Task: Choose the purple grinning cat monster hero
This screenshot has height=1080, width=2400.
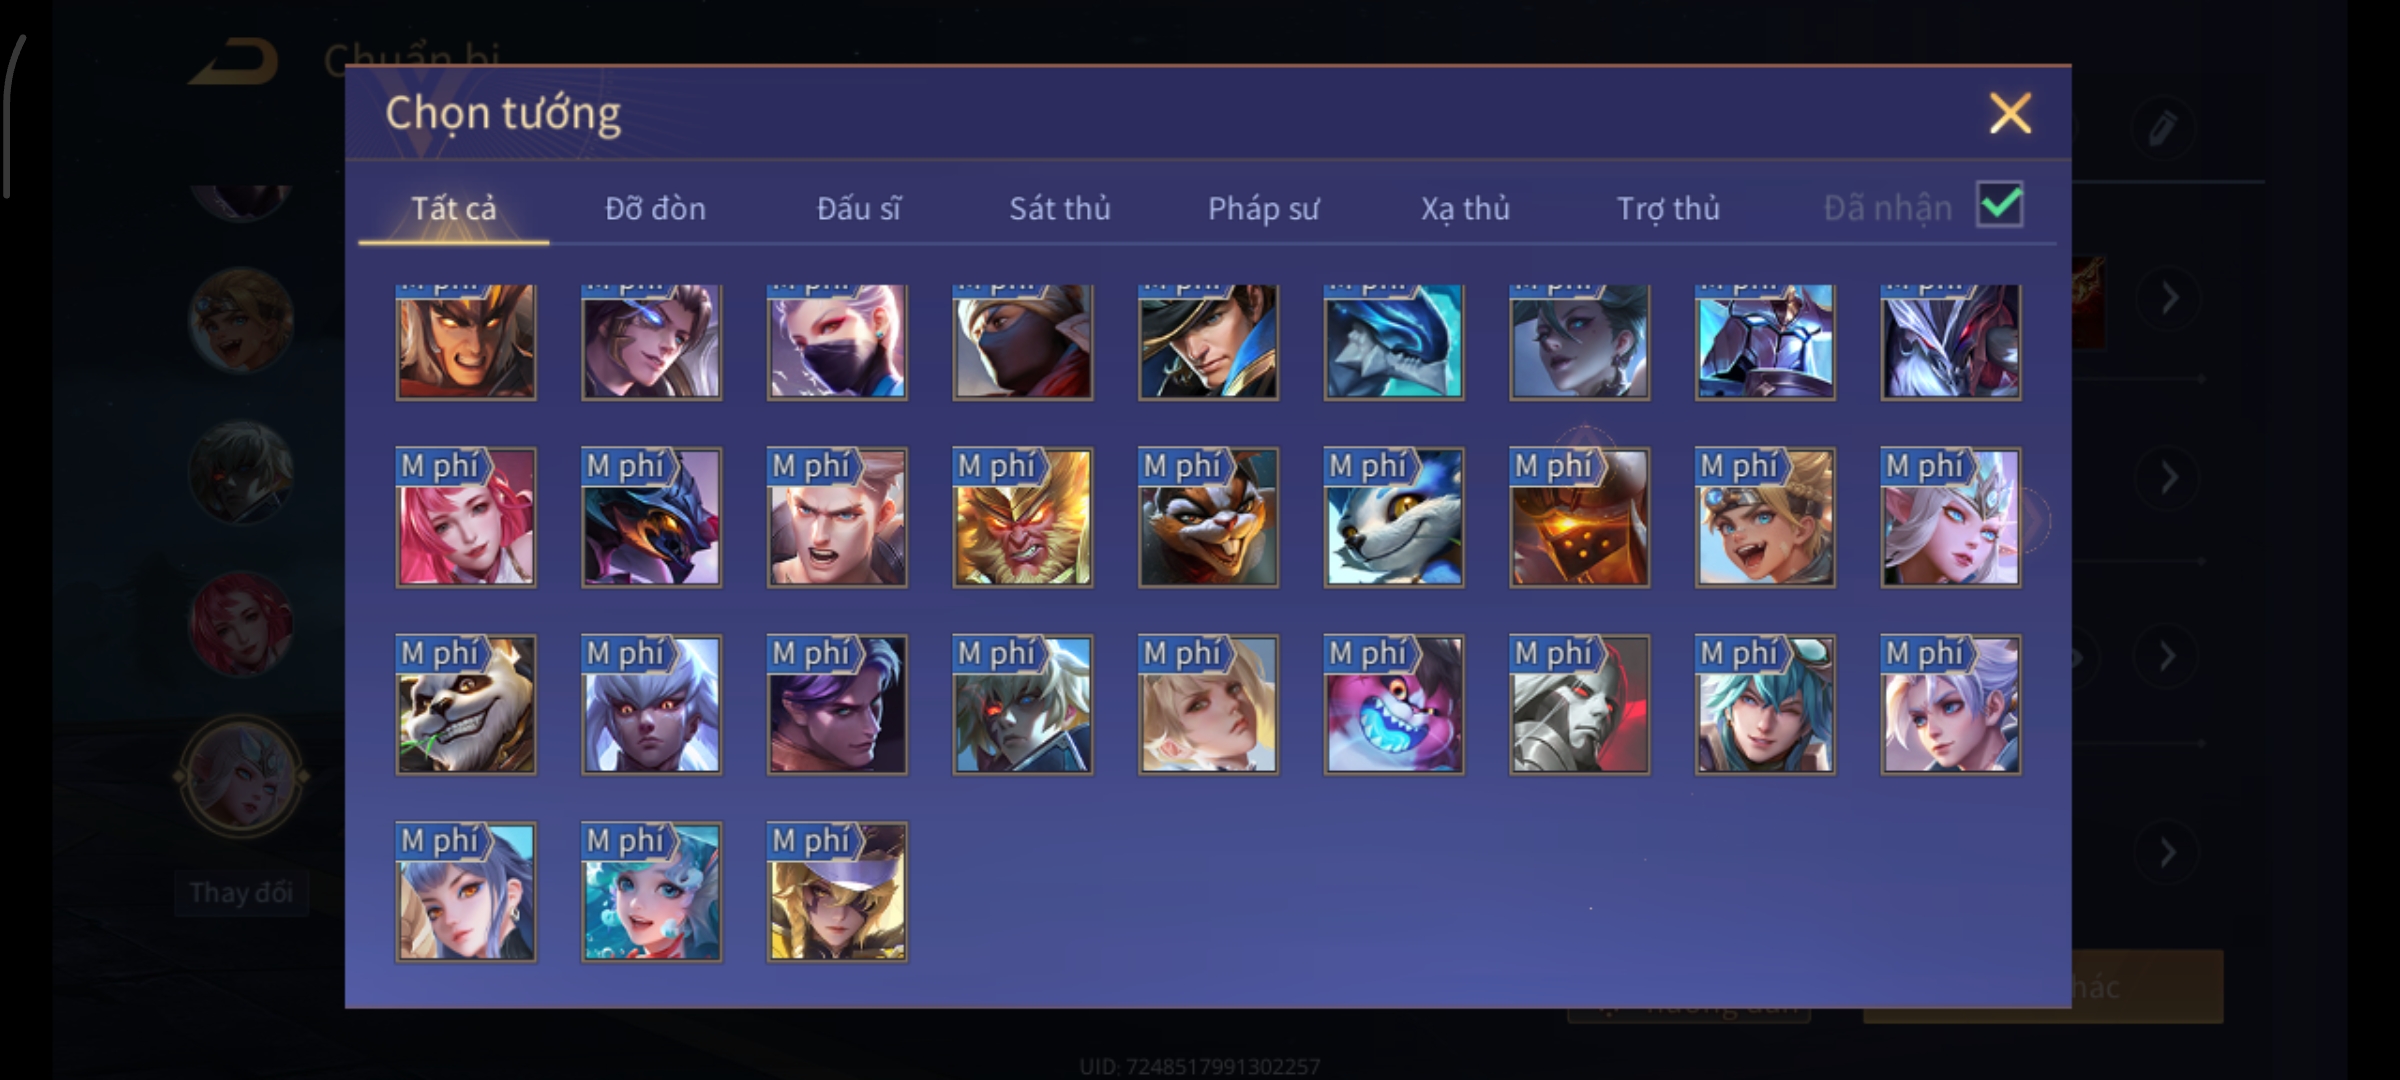Action: click(1394, 705)
